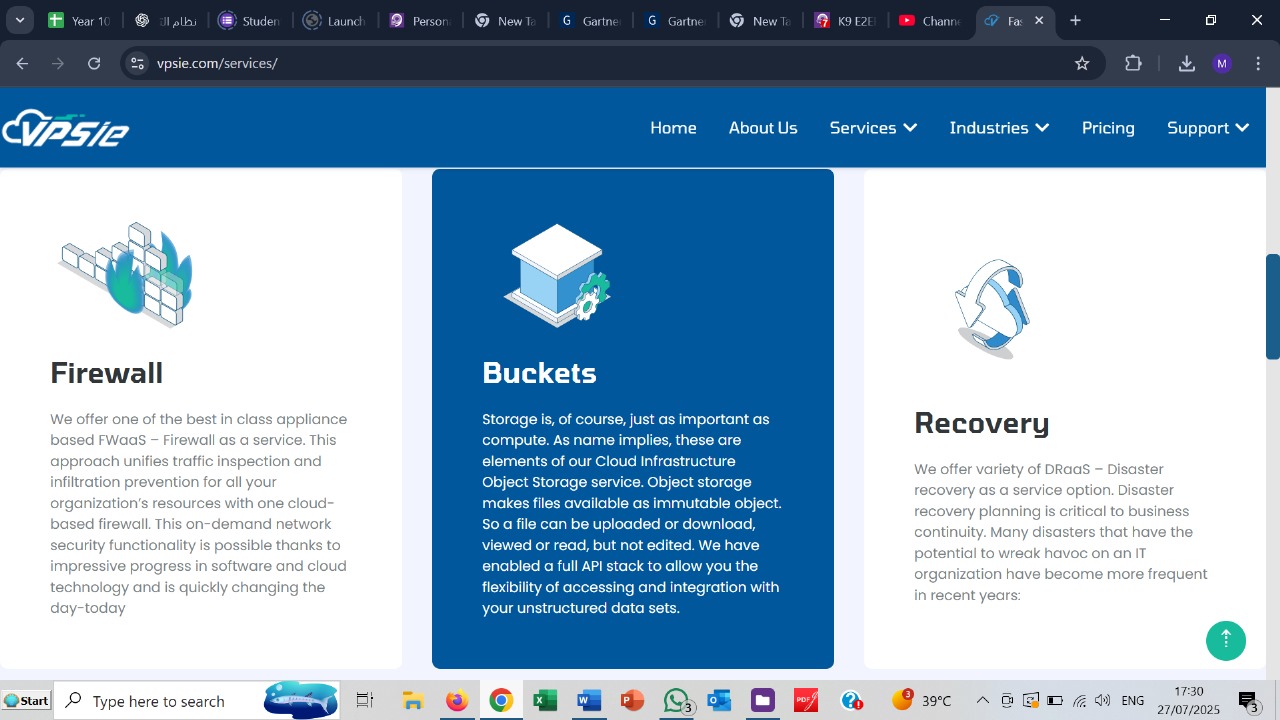Bookmark the page using the star icon
Screen dimensions: 1280x720
click(x=1081, y=62)
